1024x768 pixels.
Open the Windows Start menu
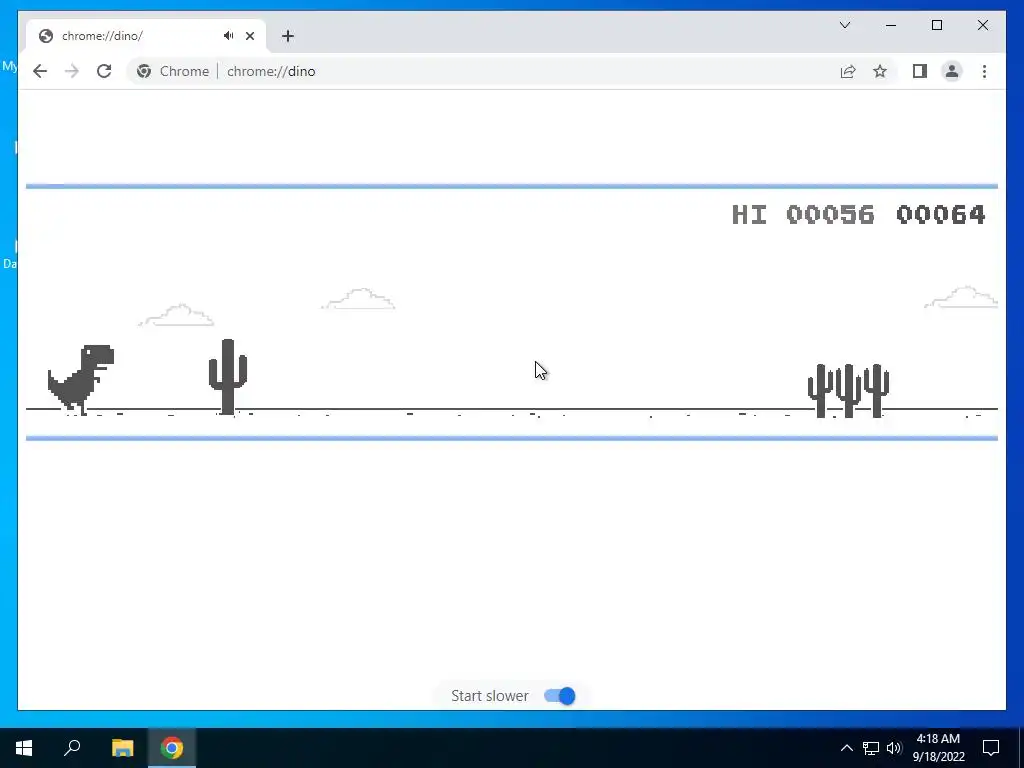coord(24,748)
